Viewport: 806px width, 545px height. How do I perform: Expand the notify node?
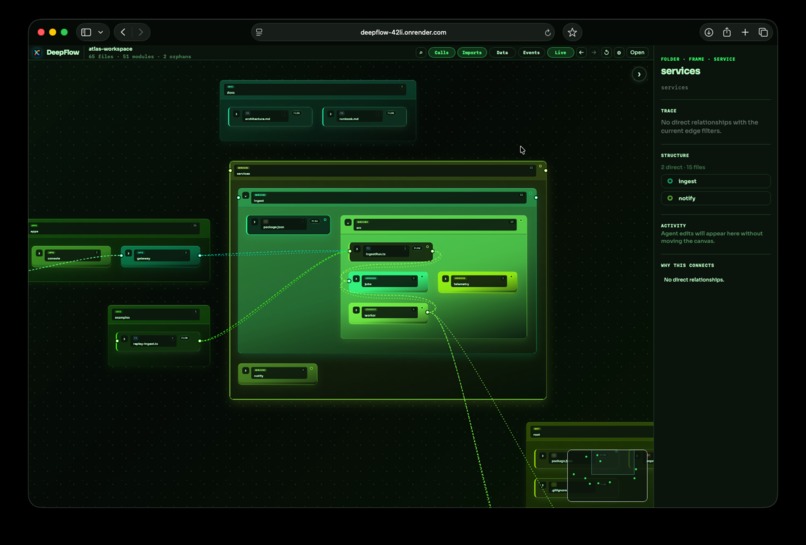pos(246,371)
